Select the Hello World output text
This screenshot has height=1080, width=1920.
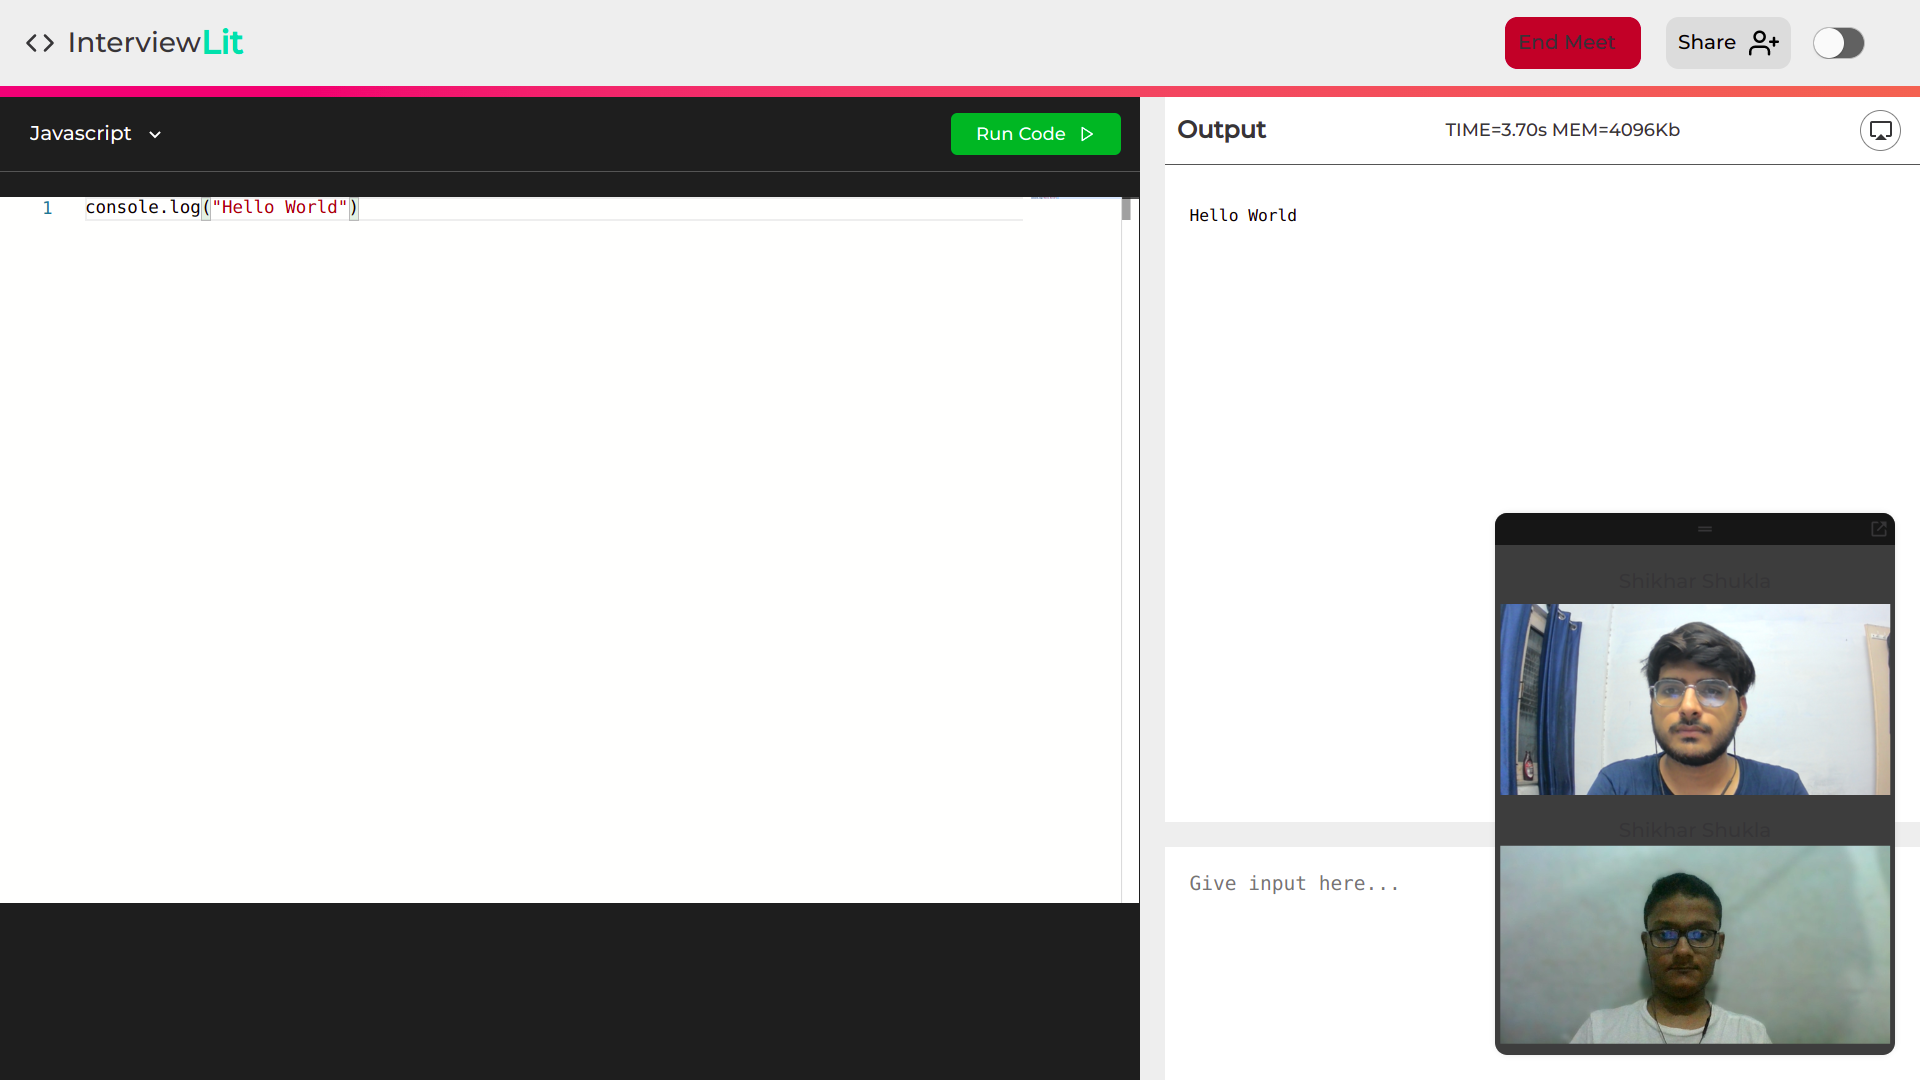point(1242,215)
